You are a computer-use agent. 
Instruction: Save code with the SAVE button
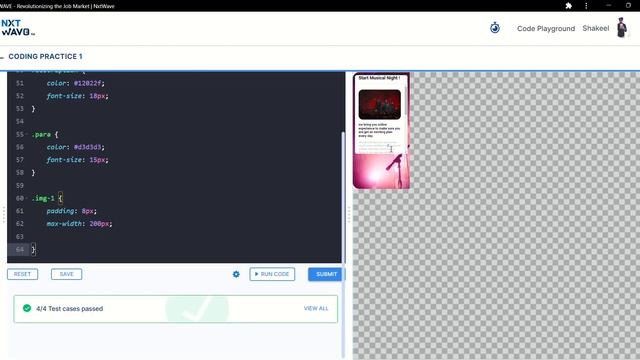pyautogui.click(x=67, y=274)
